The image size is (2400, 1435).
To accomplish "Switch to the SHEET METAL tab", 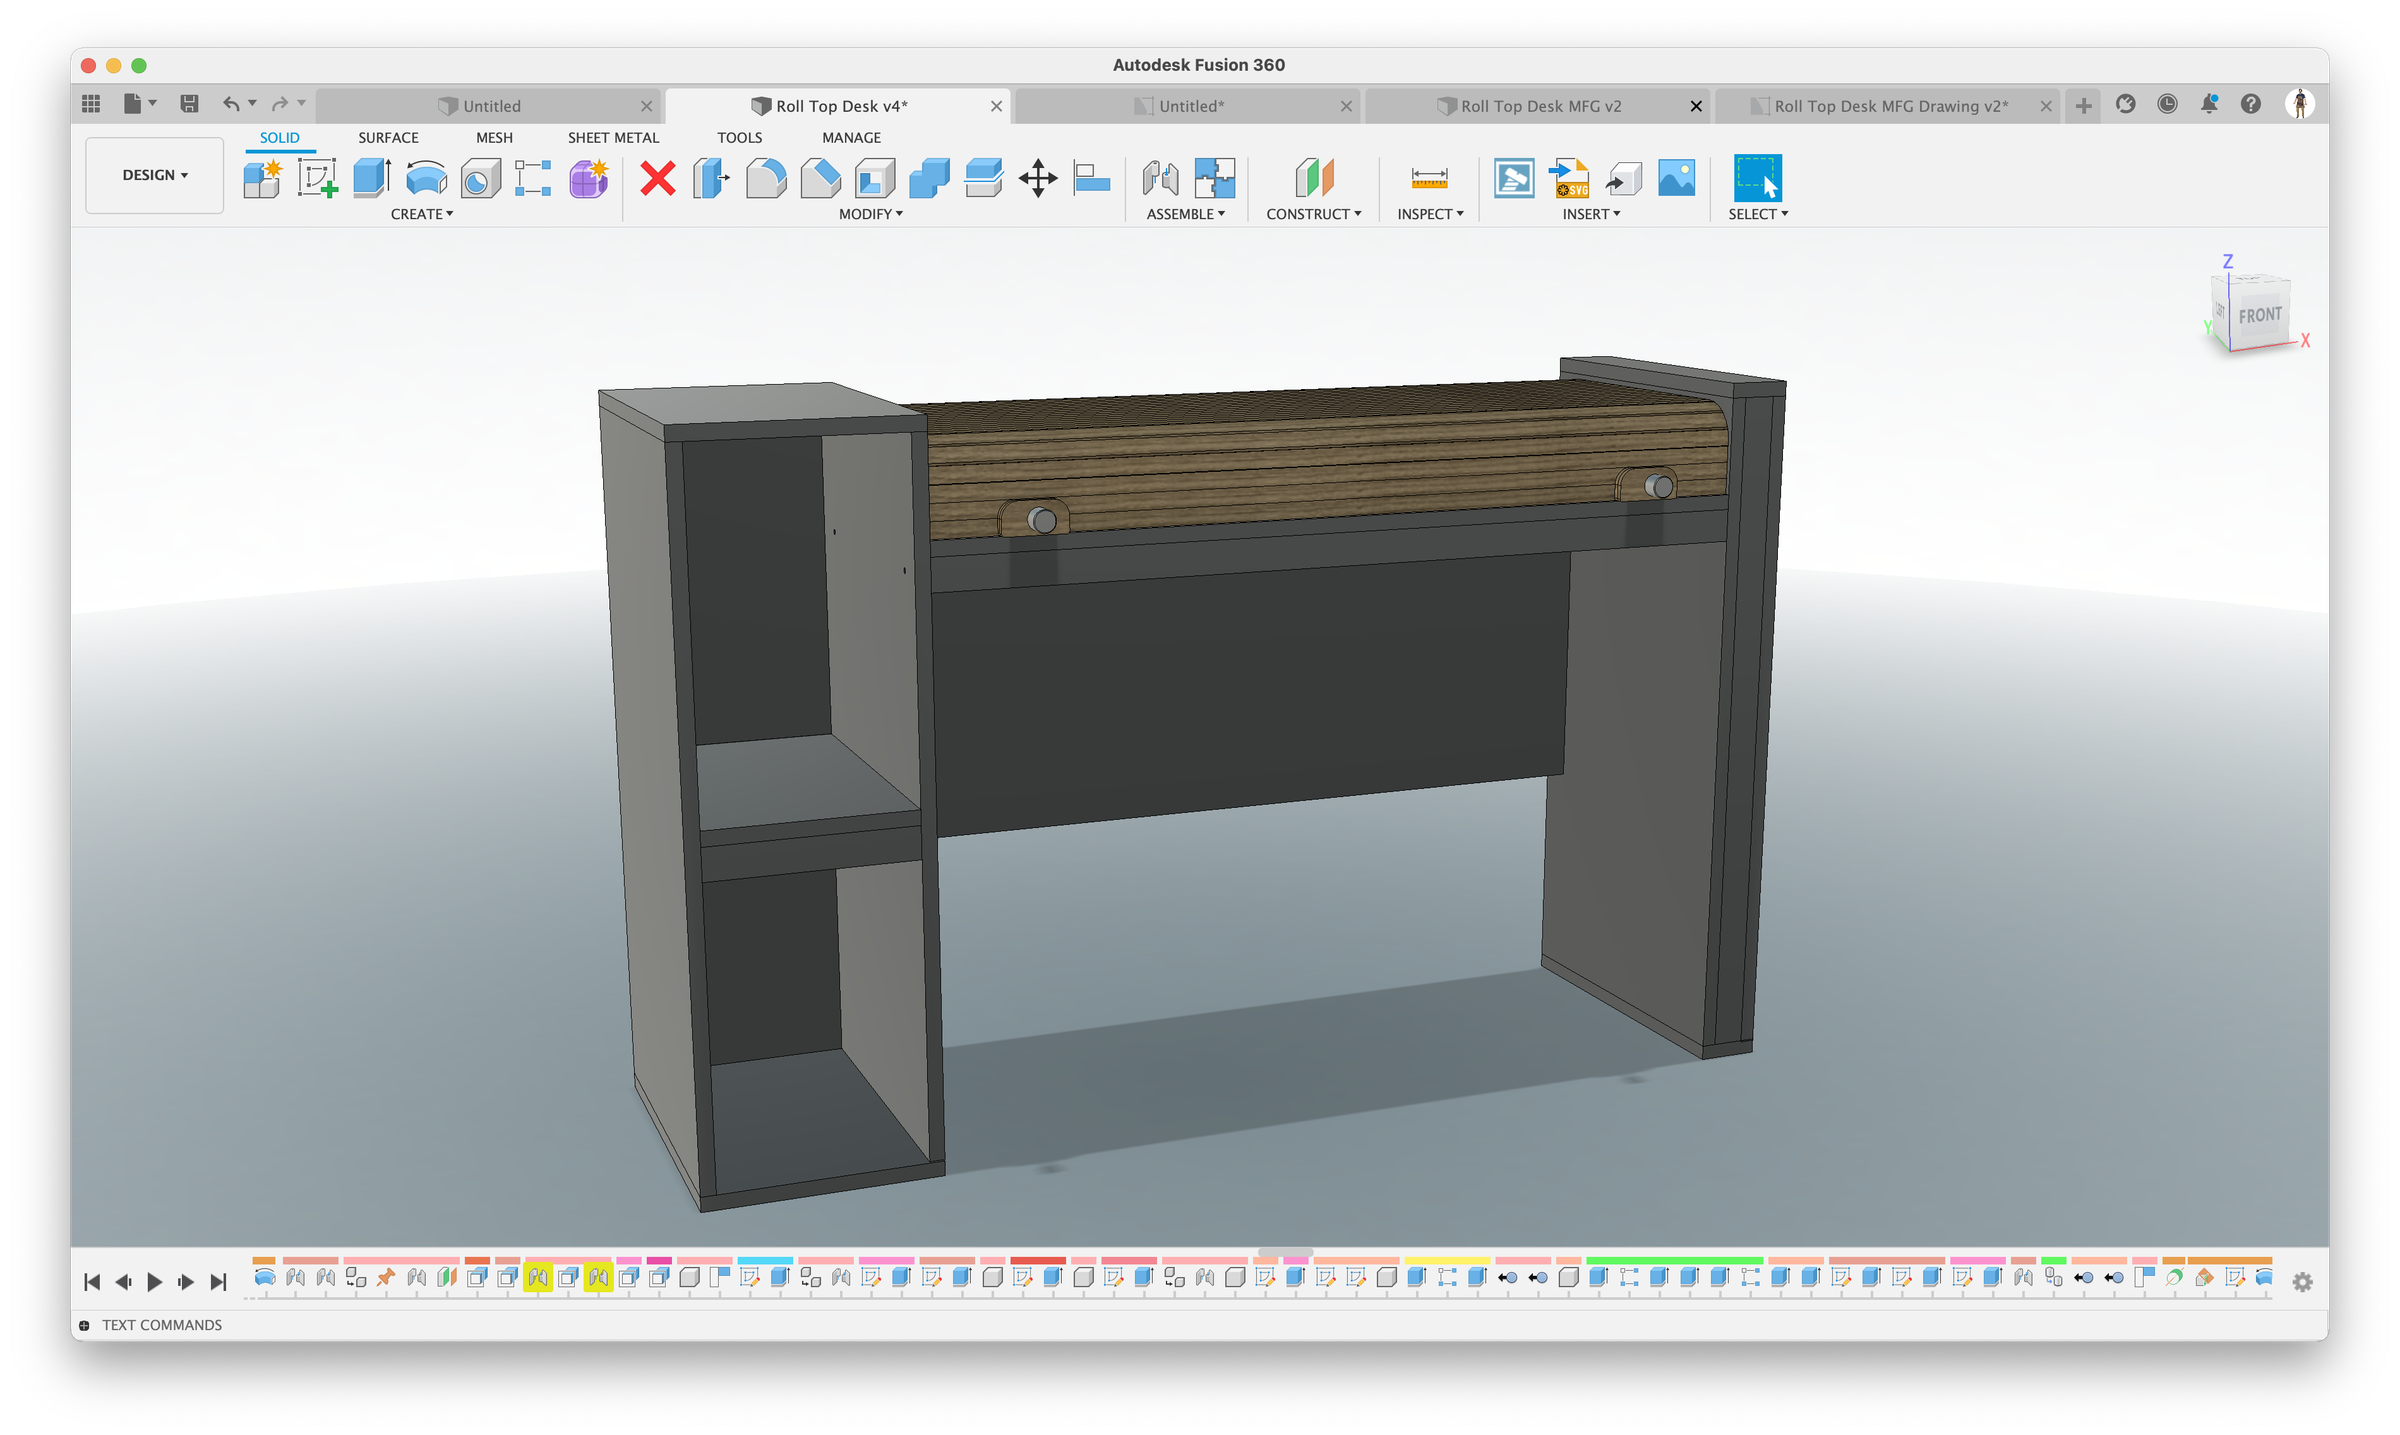I will [x=613, y=138].
